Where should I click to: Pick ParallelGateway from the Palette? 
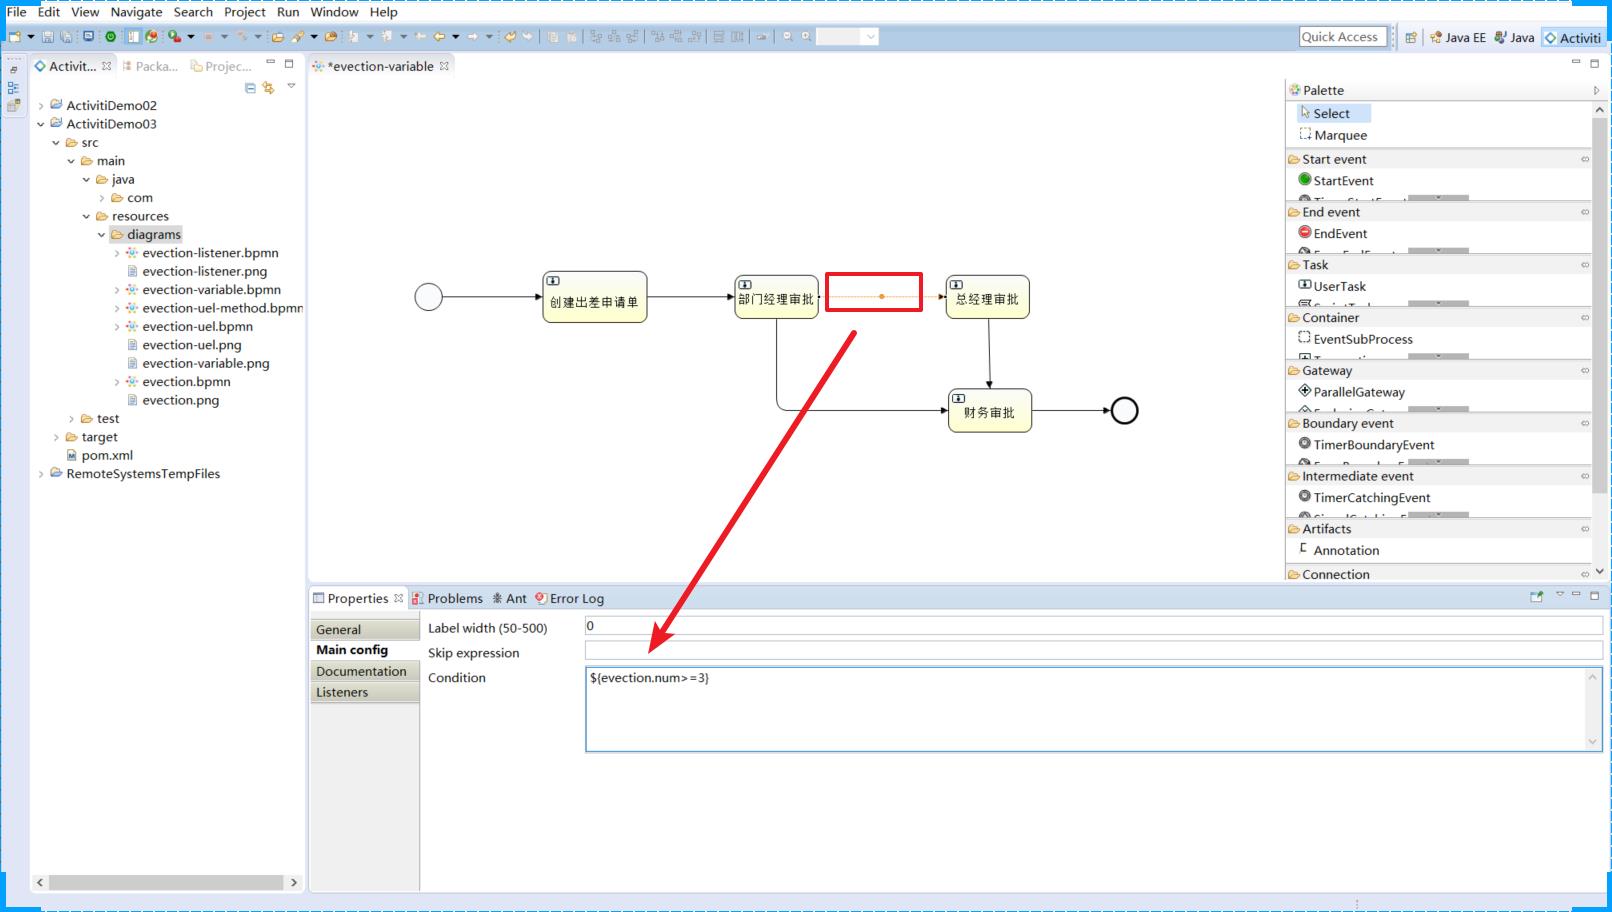[x=1351, y=392]
